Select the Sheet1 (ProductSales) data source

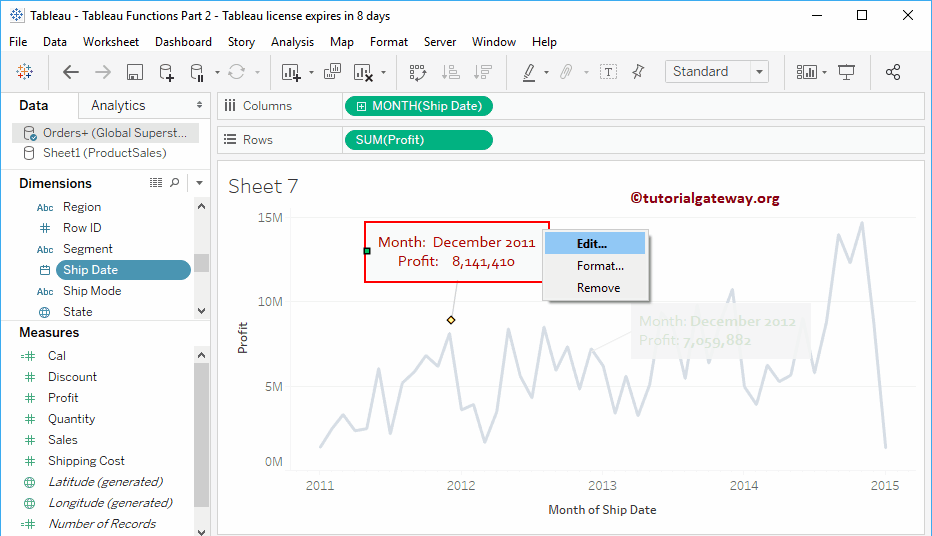pos(105,153)
